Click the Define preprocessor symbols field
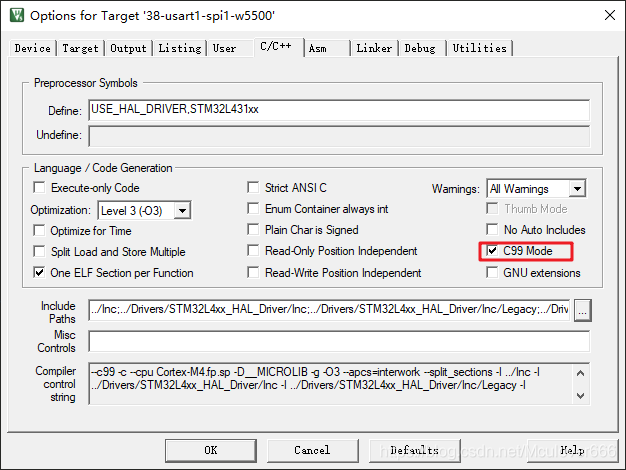This screenshot has width=626, height=470. click(339, 110)
